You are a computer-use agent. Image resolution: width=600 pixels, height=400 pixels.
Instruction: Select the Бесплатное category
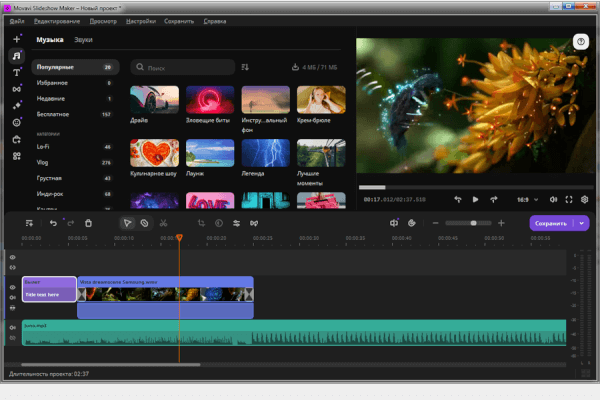tap(75, 114)
